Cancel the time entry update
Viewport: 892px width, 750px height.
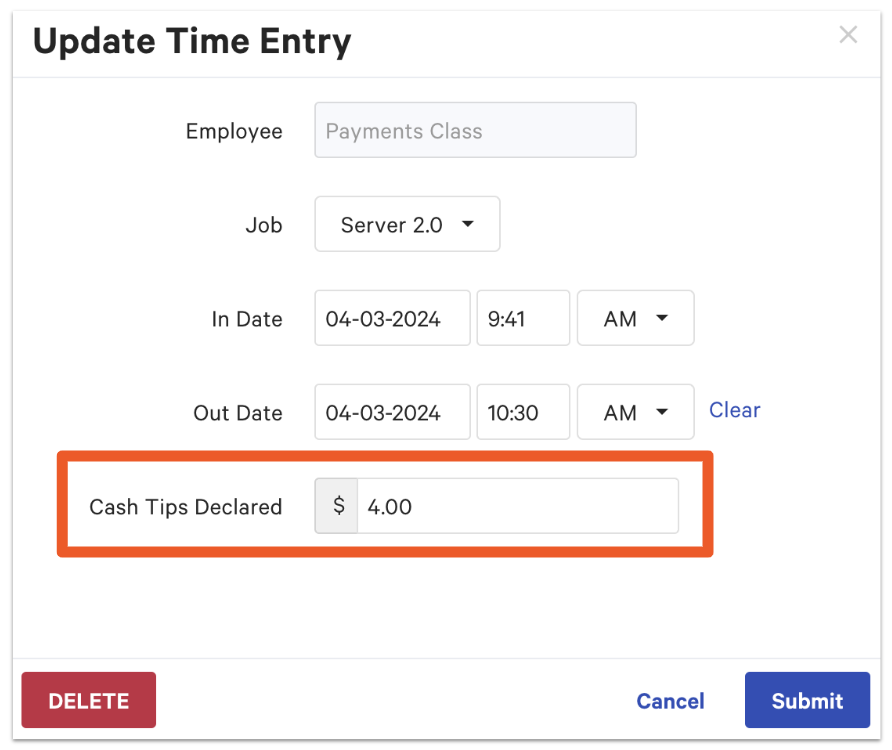[670, 701]
